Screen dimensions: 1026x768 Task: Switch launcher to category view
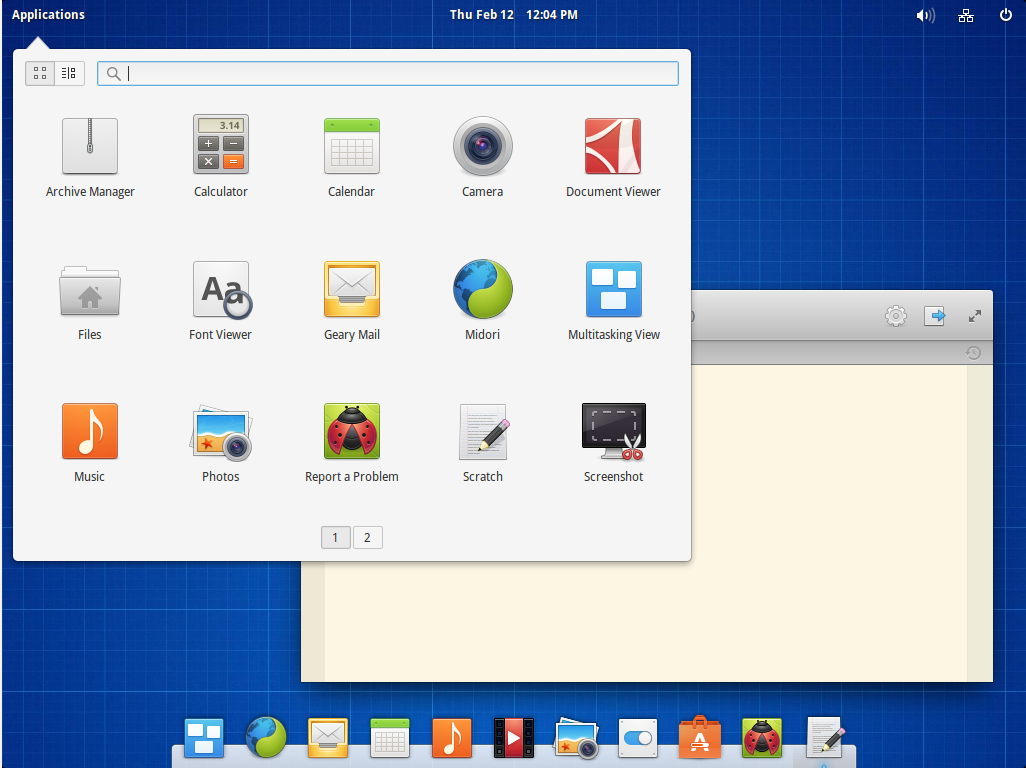click(69, 73)
